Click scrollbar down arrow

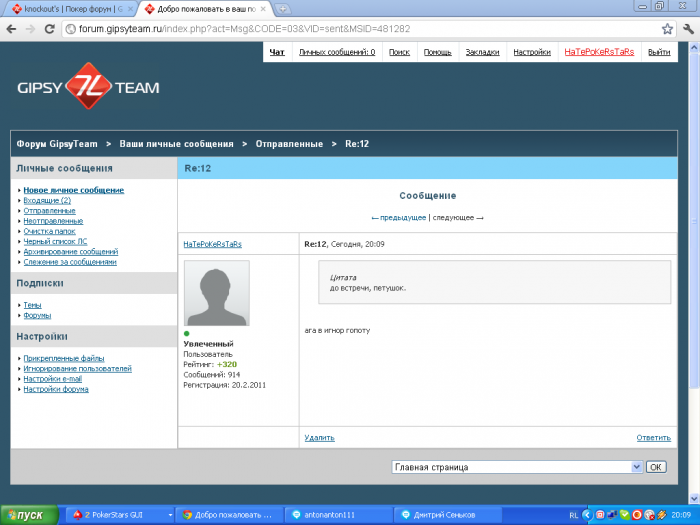(694, 498)
